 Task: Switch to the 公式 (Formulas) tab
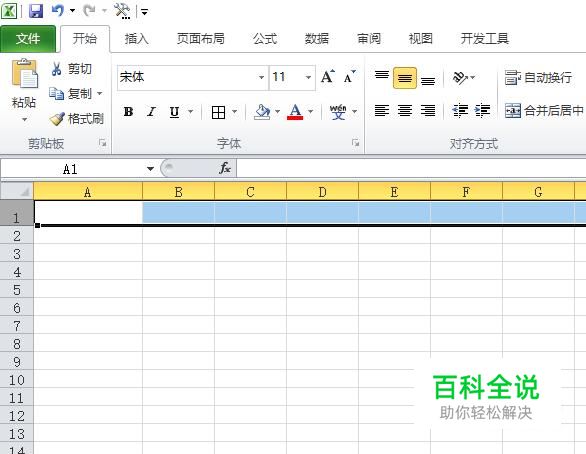tap(265, 38)
